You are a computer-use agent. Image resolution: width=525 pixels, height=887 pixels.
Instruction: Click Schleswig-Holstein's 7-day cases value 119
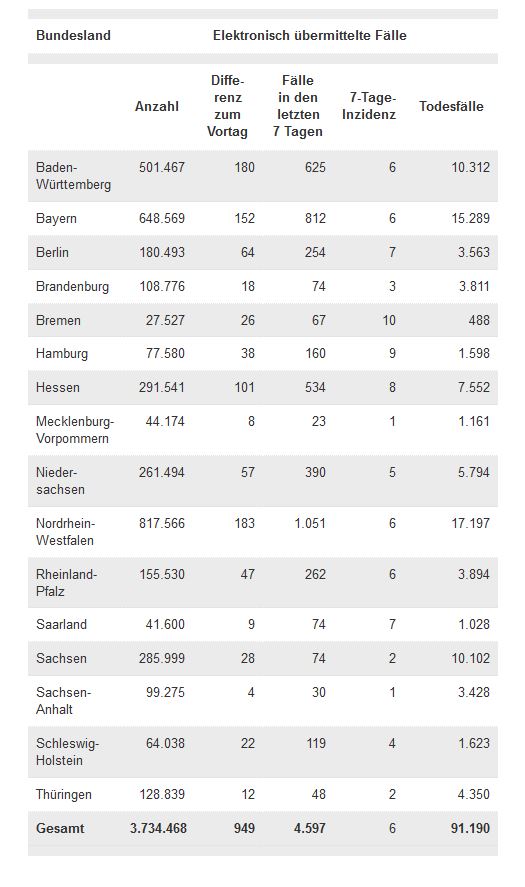316,743
